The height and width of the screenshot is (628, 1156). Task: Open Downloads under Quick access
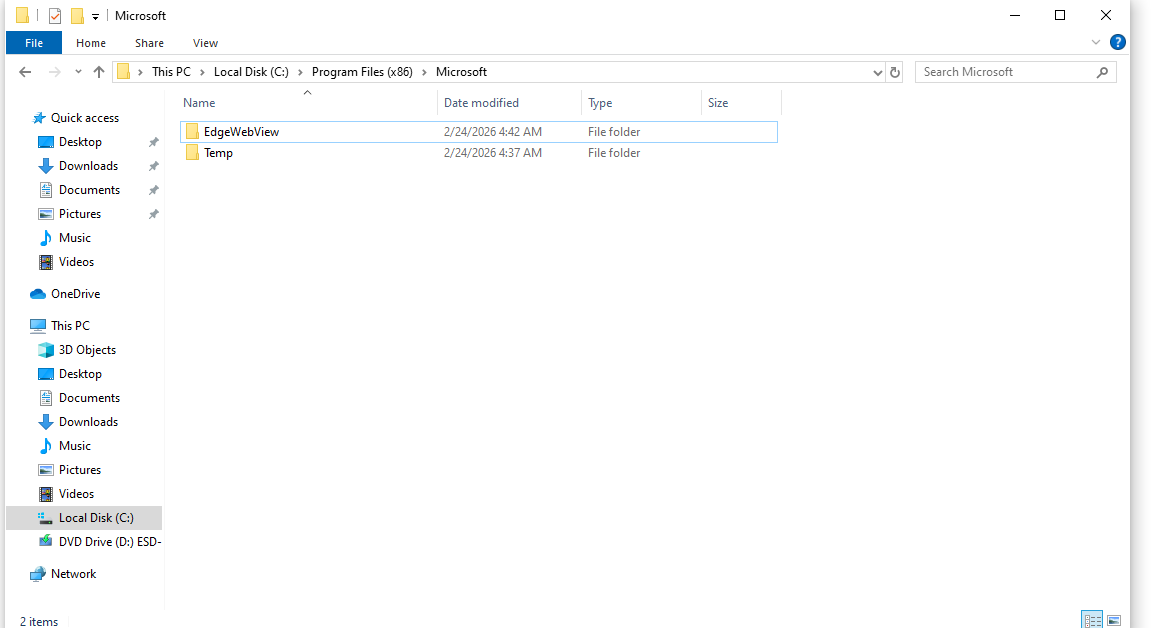[x=88, y=166]
